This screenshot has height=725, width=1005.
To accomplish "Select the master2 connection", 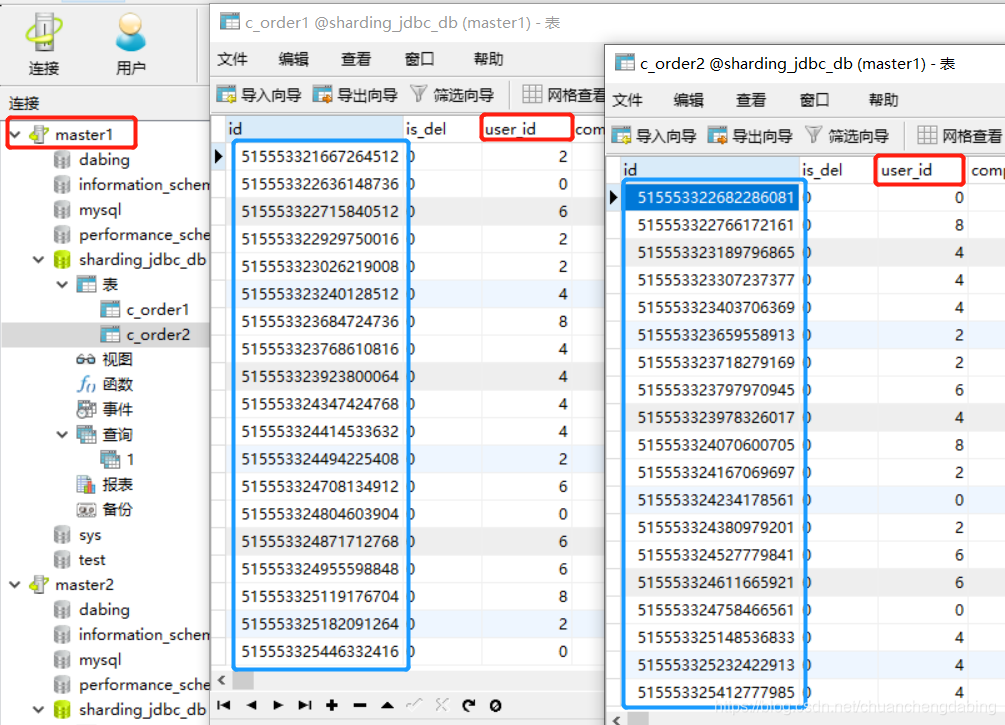I will 83,585.
